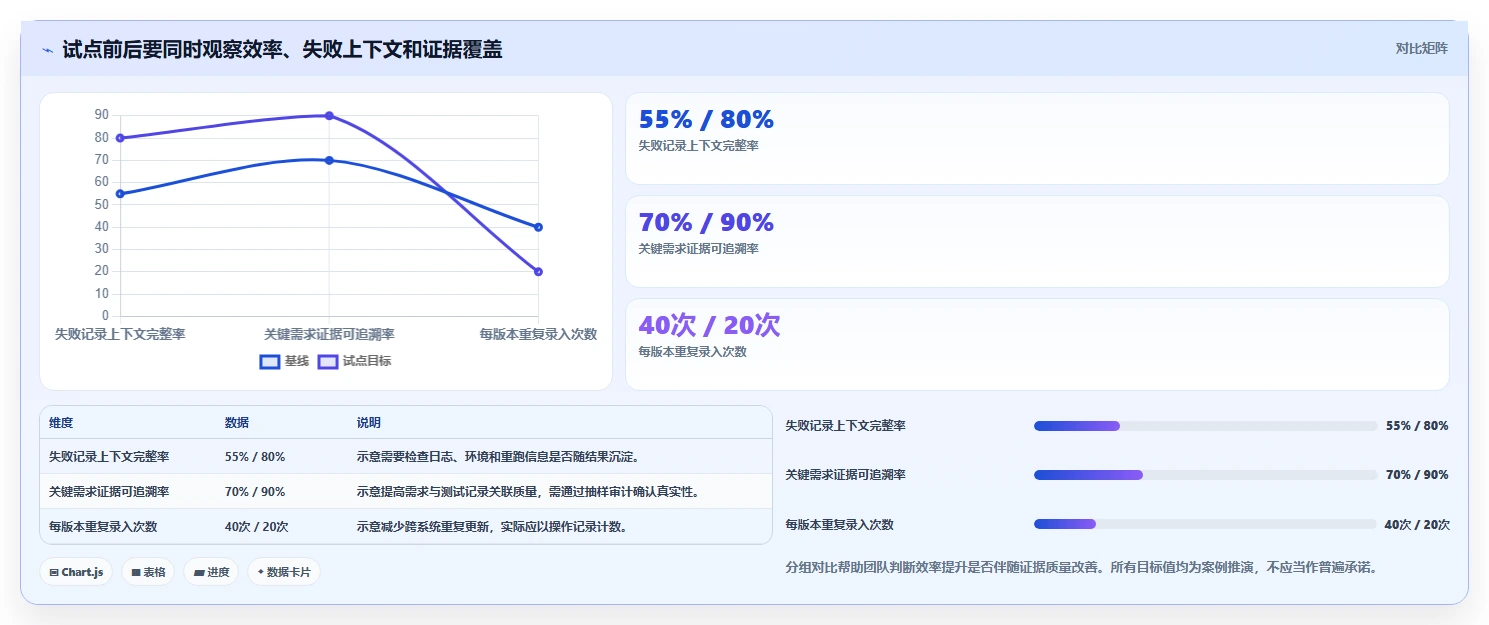Click the 关键需求证据可追溯率 progress bar

coord(1205,475)
